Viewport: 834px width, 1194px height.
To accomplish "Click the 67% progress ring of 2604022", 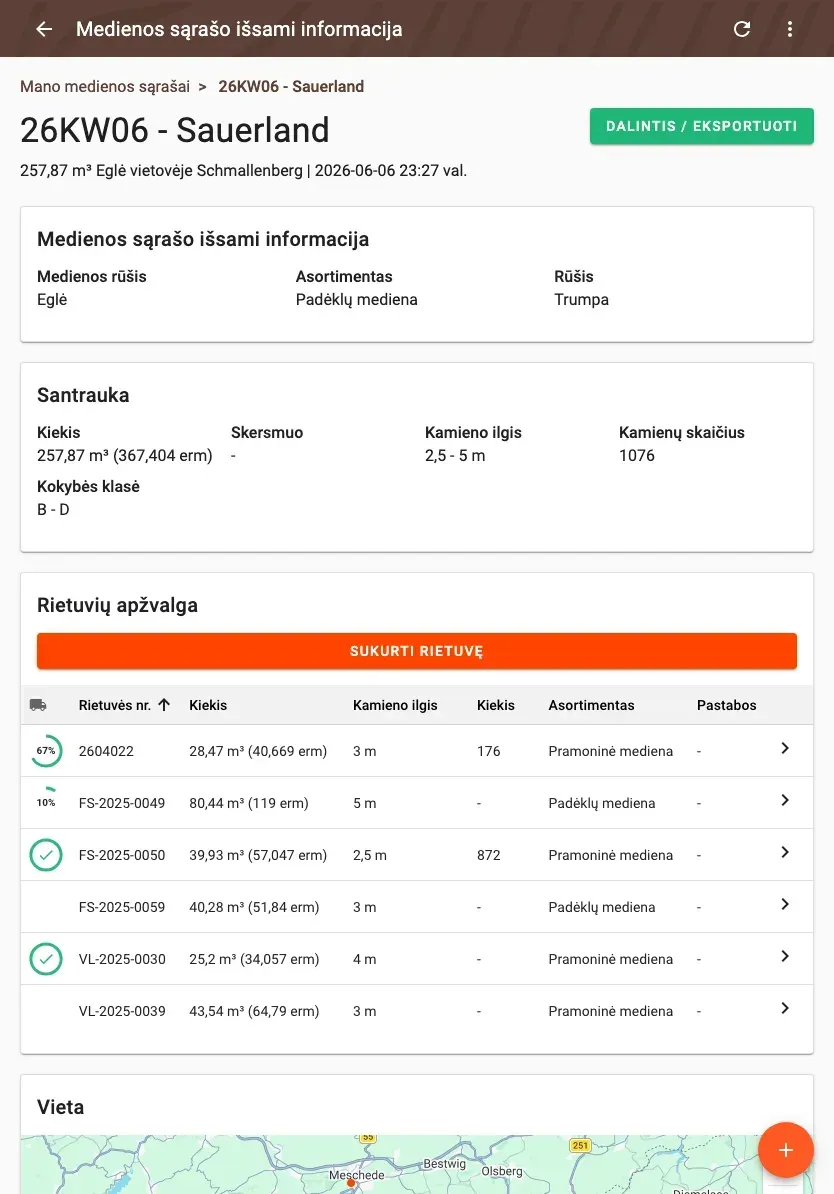I will pos(46,751).
